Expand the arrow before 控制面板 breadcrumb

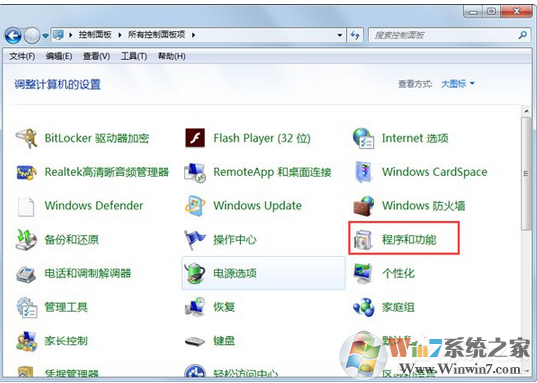click(x=71, y=35)
